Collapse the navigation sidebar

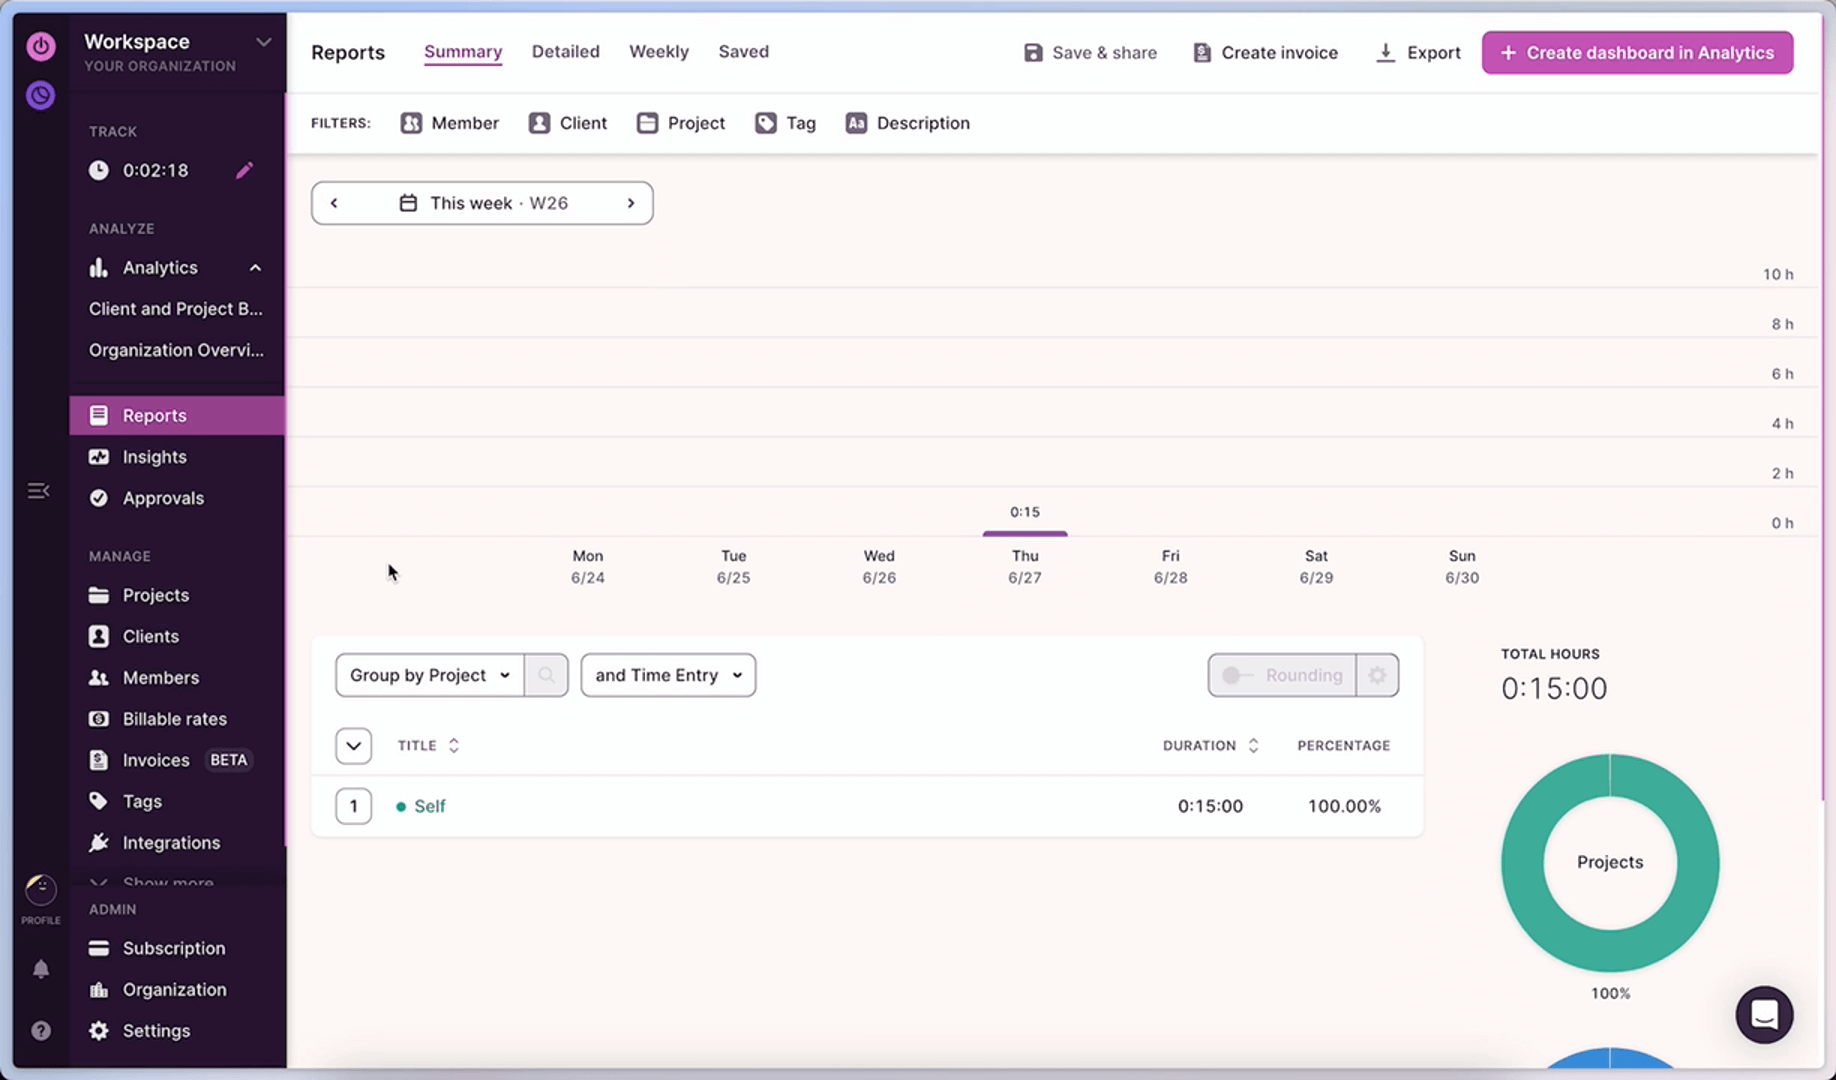(x=38, y=490)
